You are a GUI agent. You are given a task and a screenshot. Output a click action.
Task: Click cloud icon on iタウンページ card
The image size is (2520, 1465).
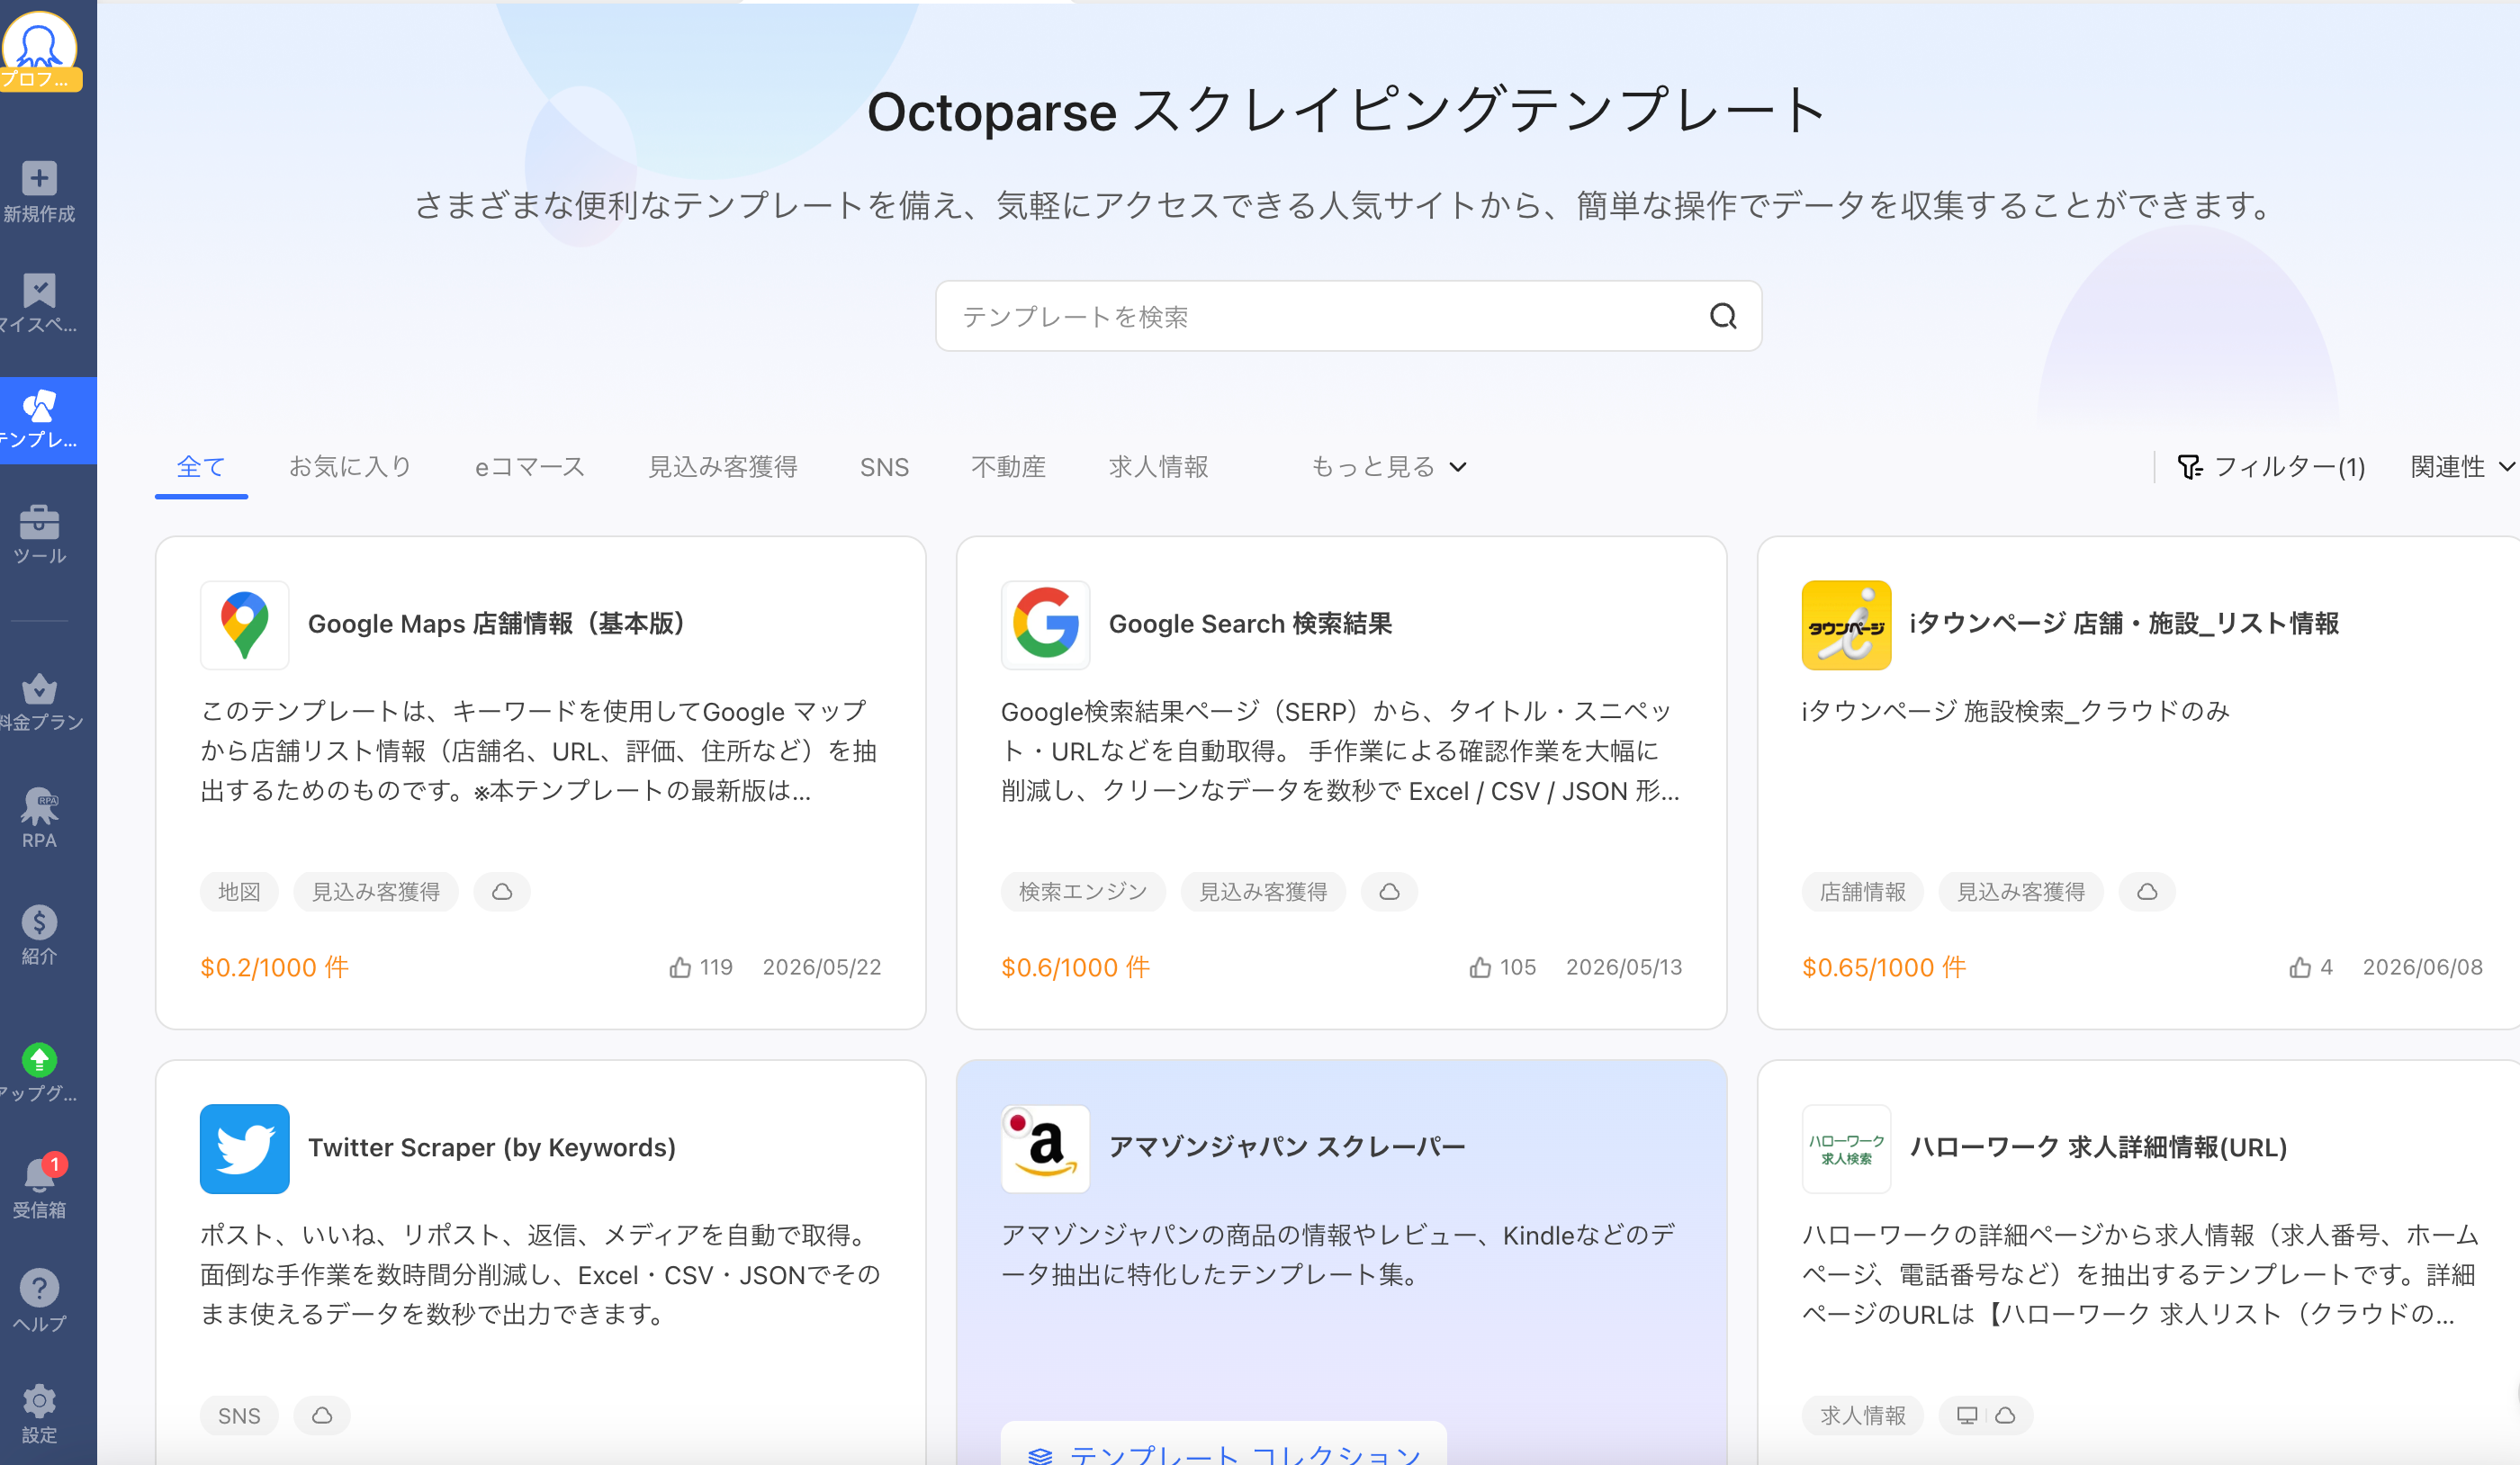pos(2147,892)
